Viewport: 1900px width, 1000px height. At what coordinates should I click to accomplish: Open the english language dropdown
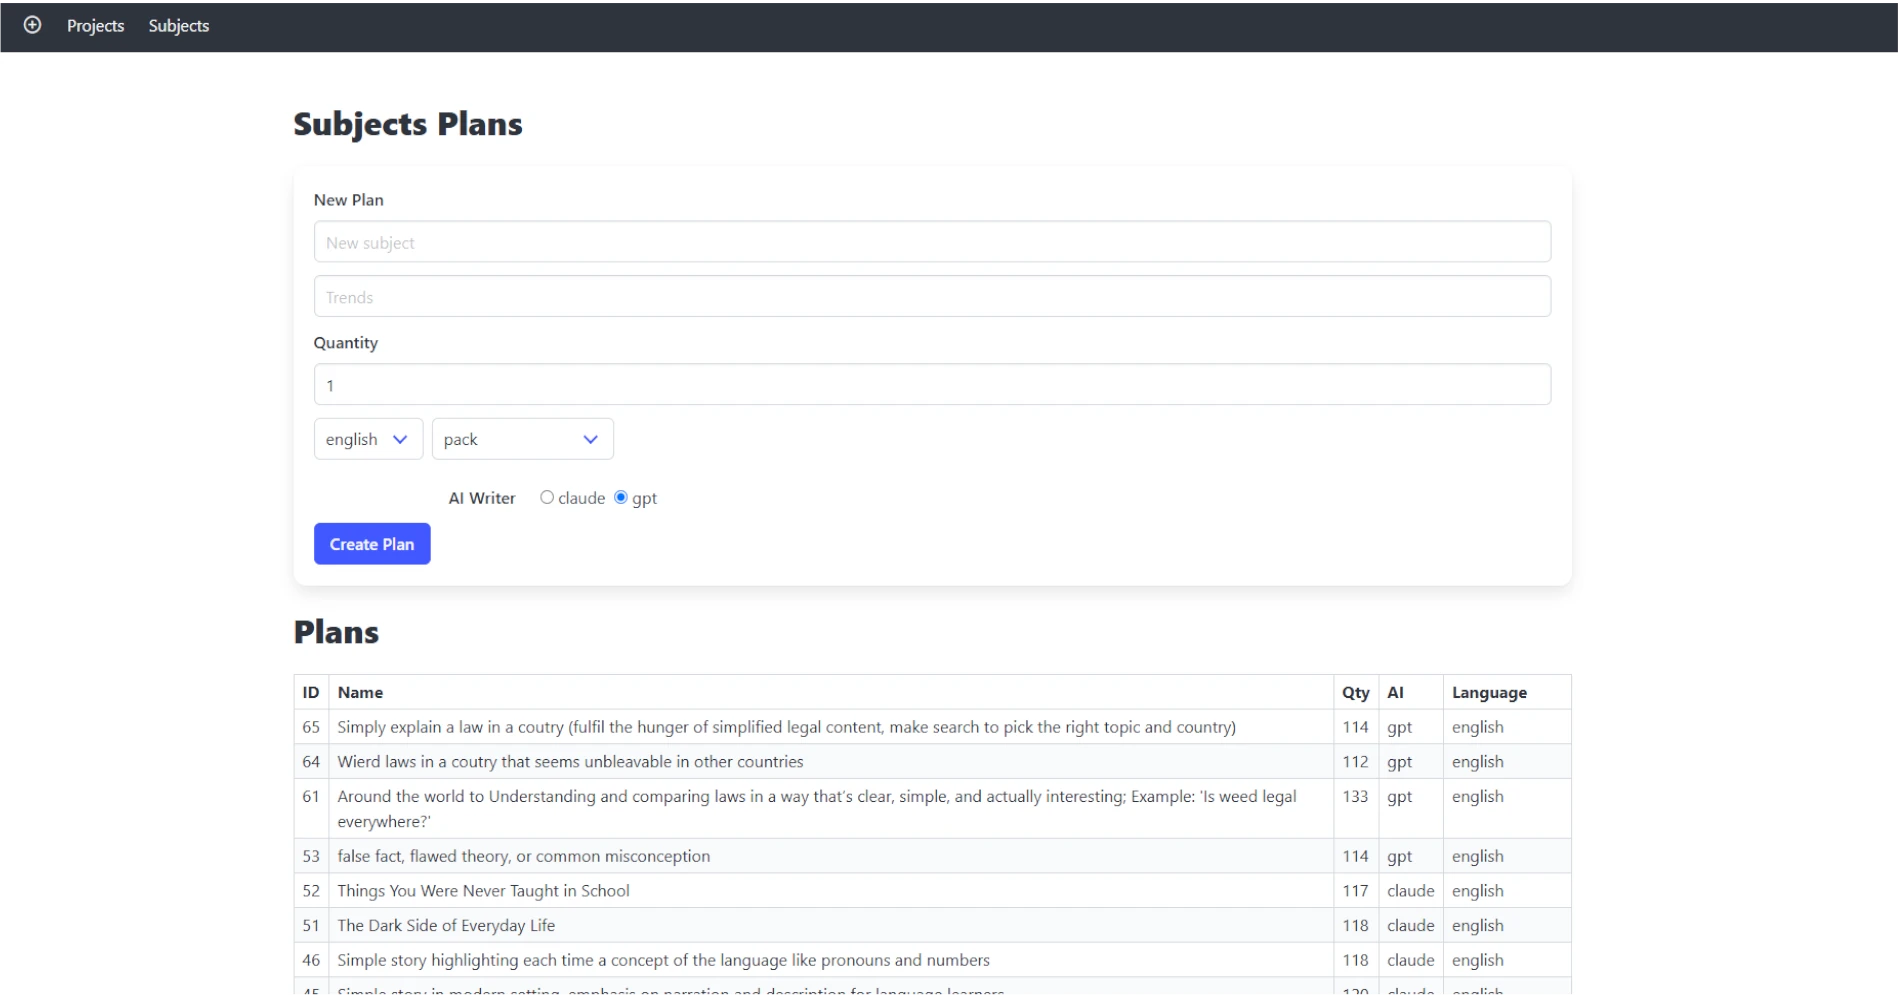(367, 439)
